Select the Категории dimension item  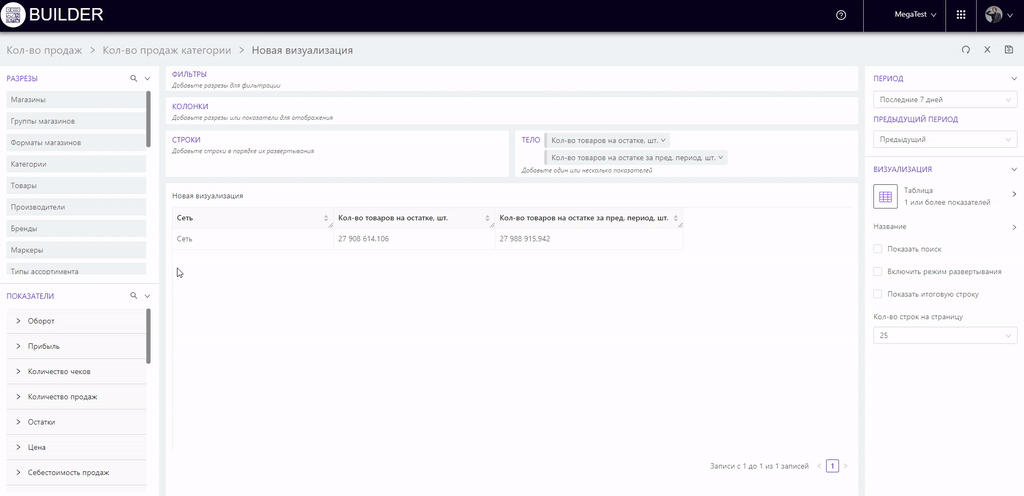(30, 164)
